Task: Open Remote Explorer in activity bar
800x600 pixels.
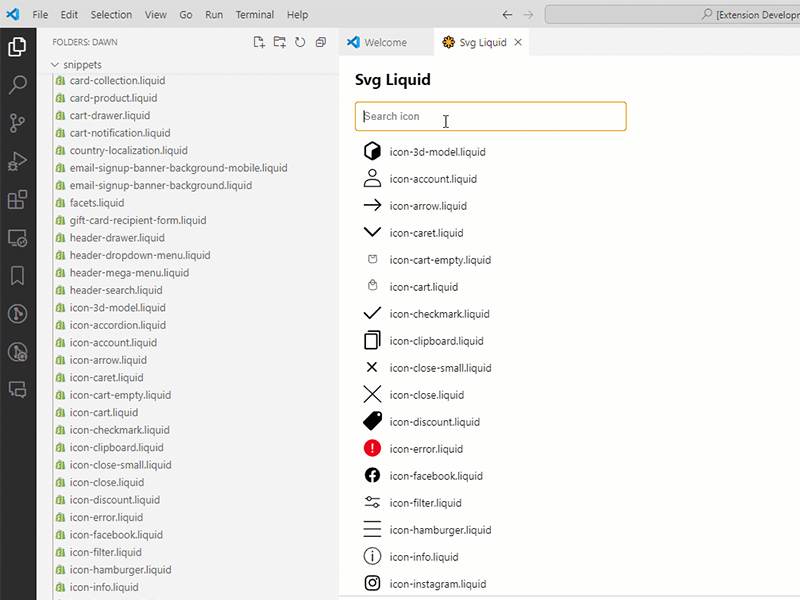Action: click(17, 238)
